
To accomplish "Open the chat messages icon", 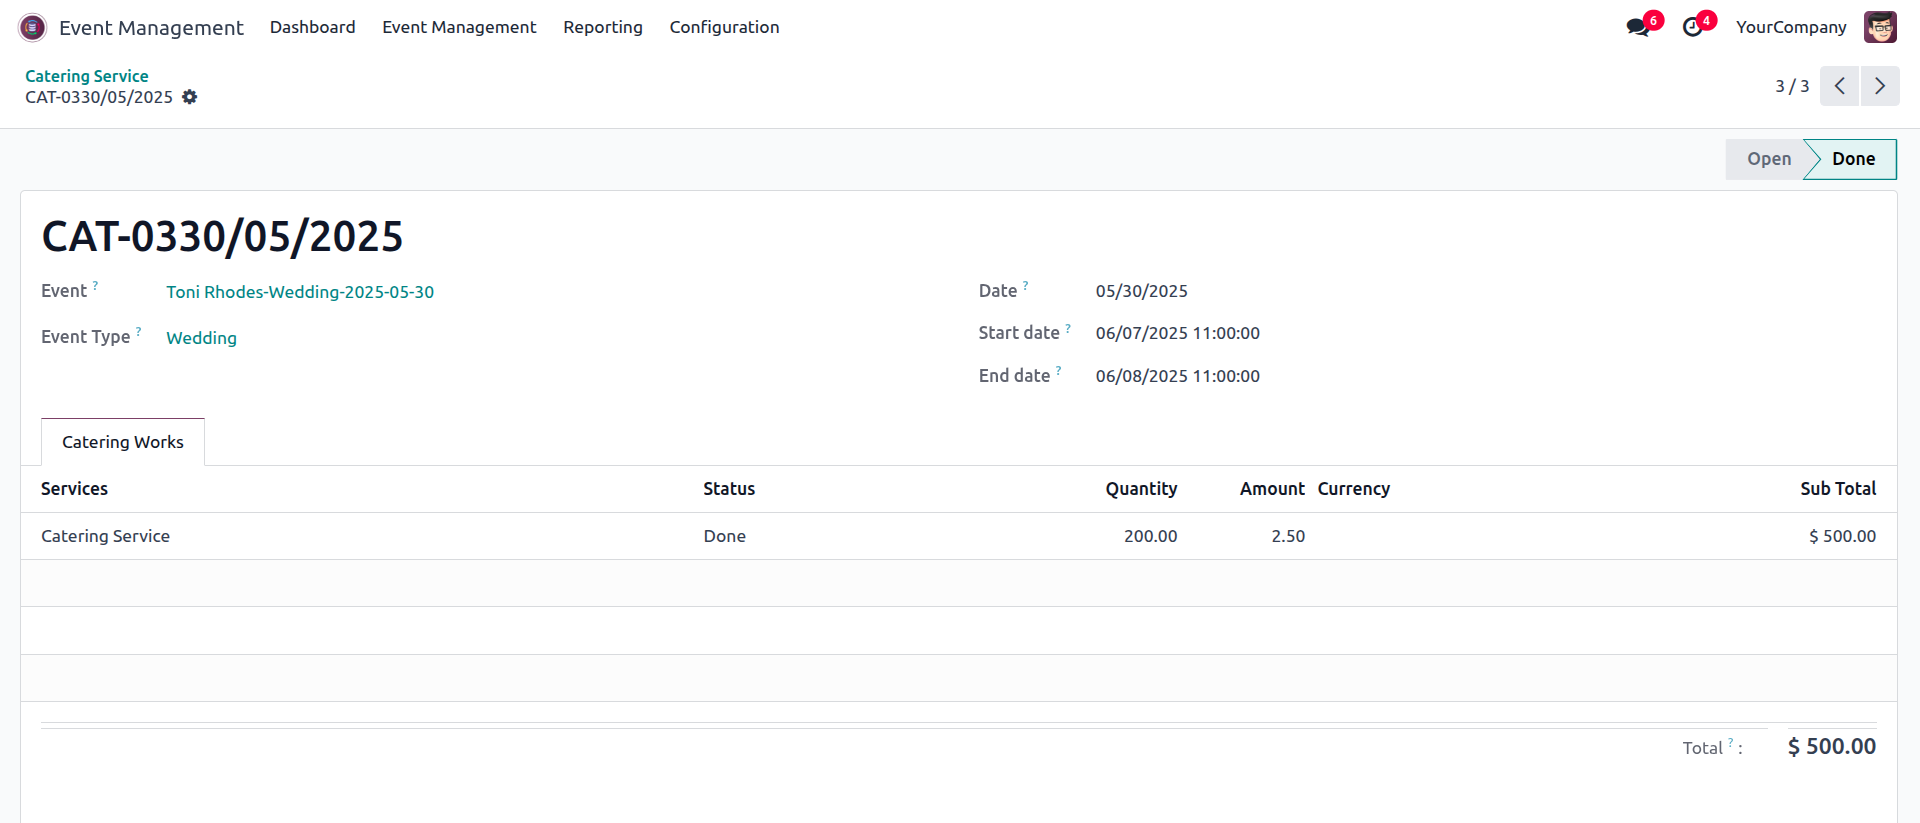I will click(1638, 27).
